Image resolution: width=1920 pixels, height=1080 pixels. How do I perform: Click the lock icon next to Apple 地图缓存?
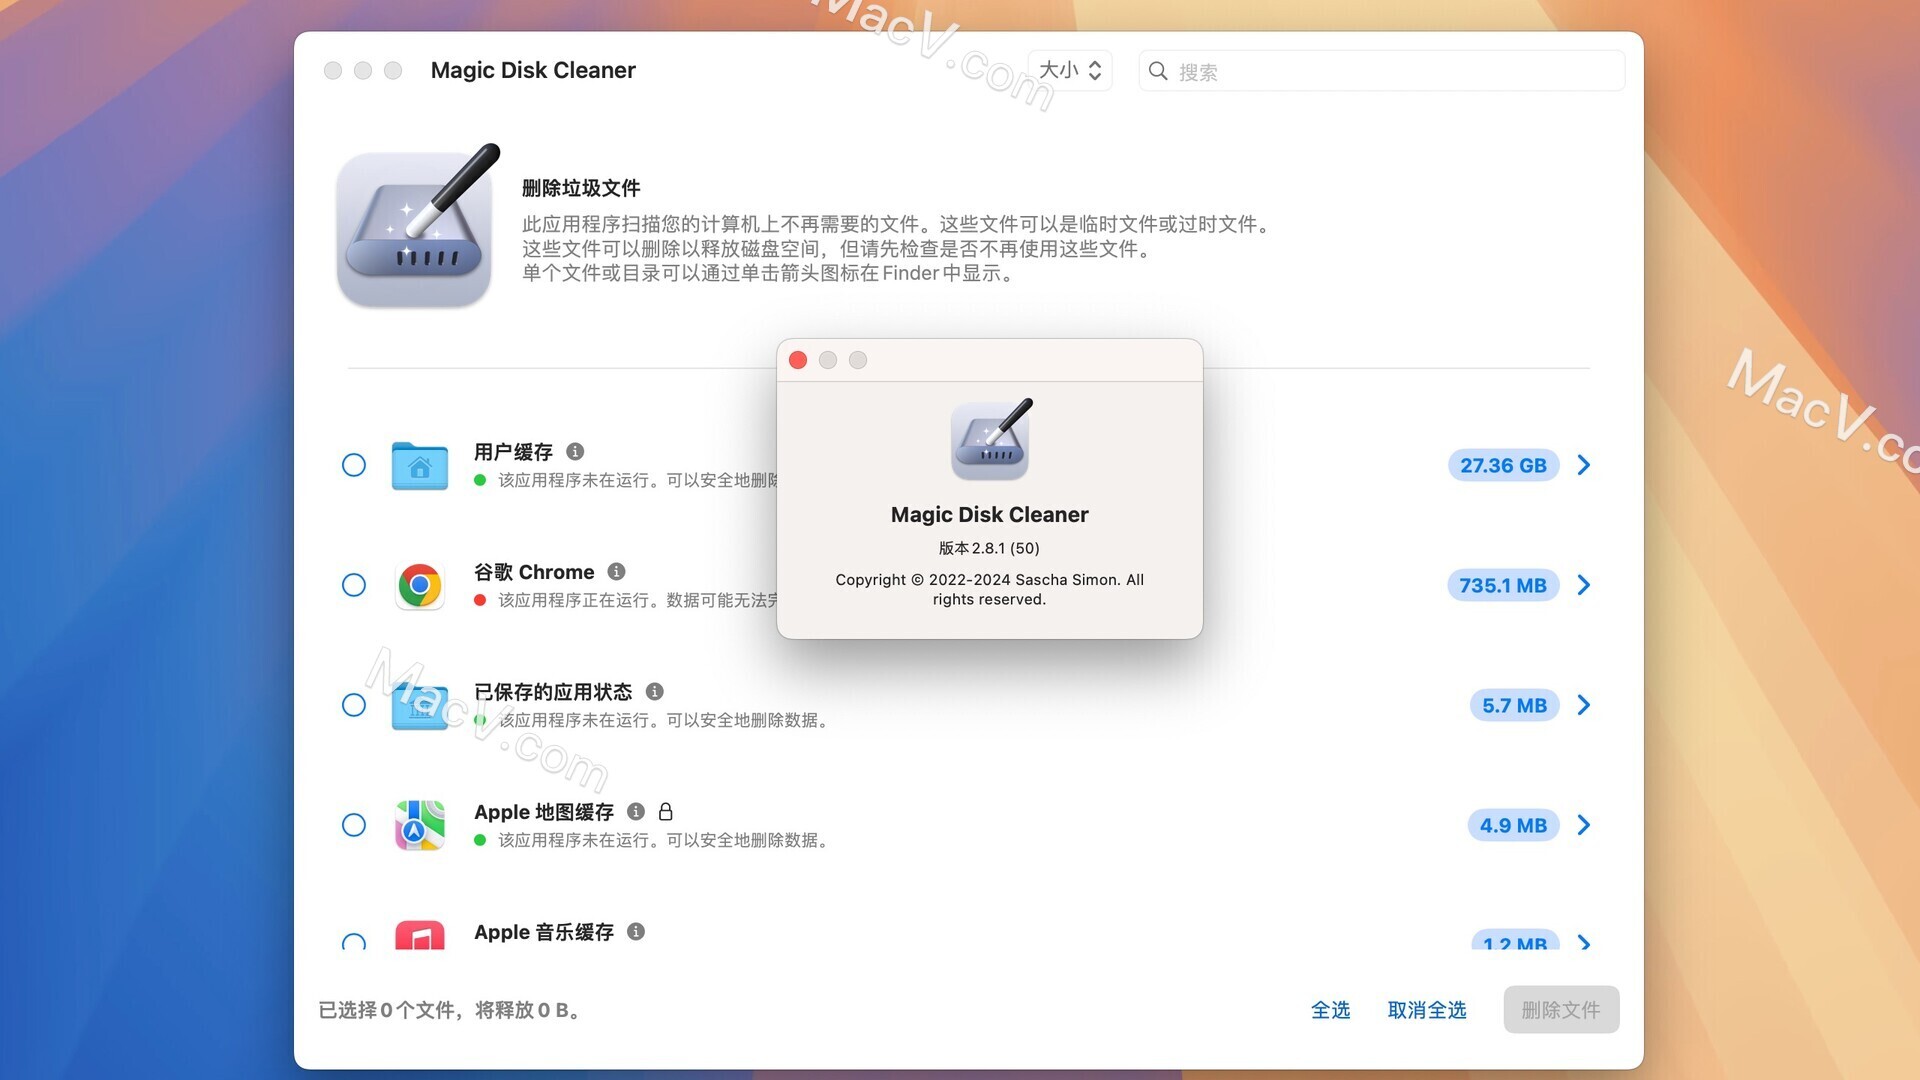click(666, 811)
